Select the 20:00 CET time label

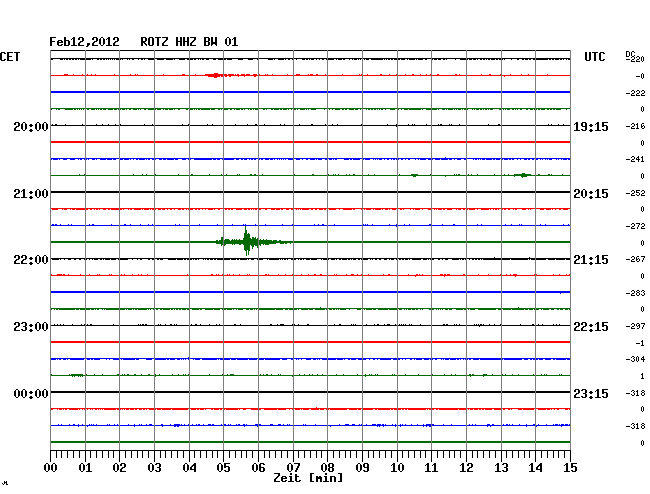pyautogui.click(x=31, y=127)
